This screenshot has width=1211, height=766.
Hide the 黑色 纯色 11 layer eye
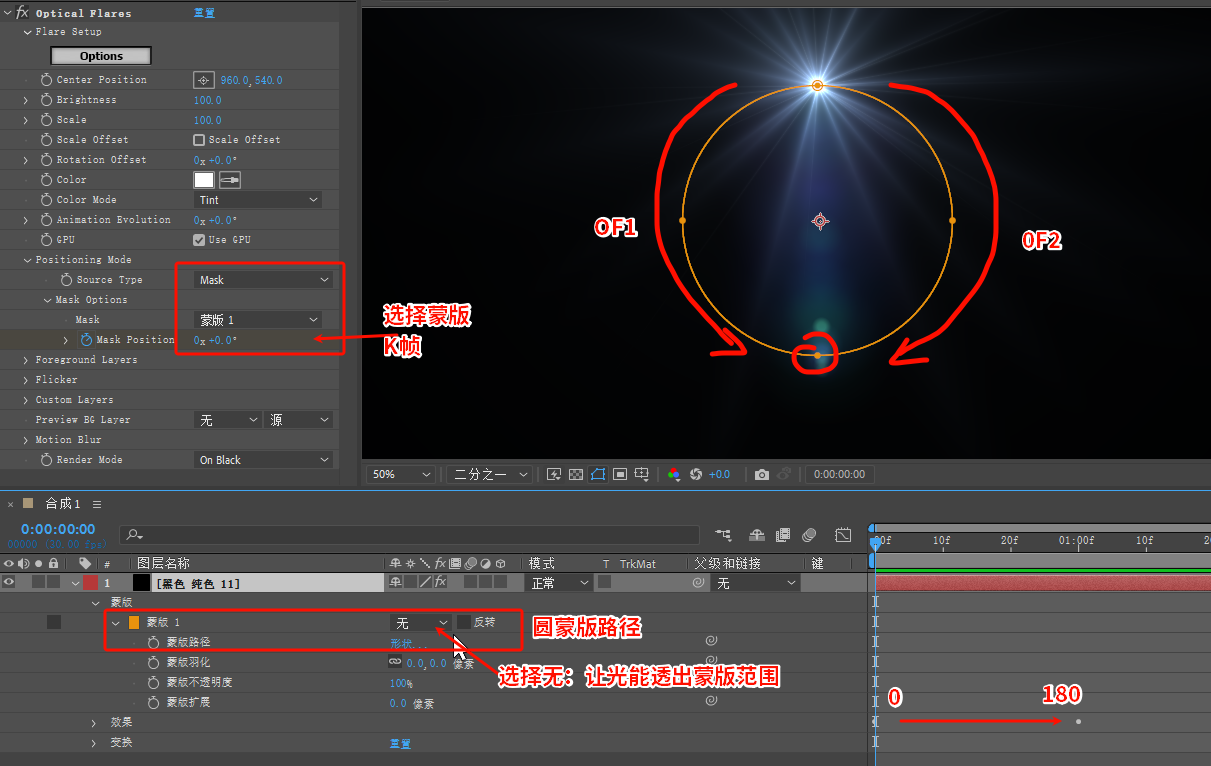[x=9, y=582]
